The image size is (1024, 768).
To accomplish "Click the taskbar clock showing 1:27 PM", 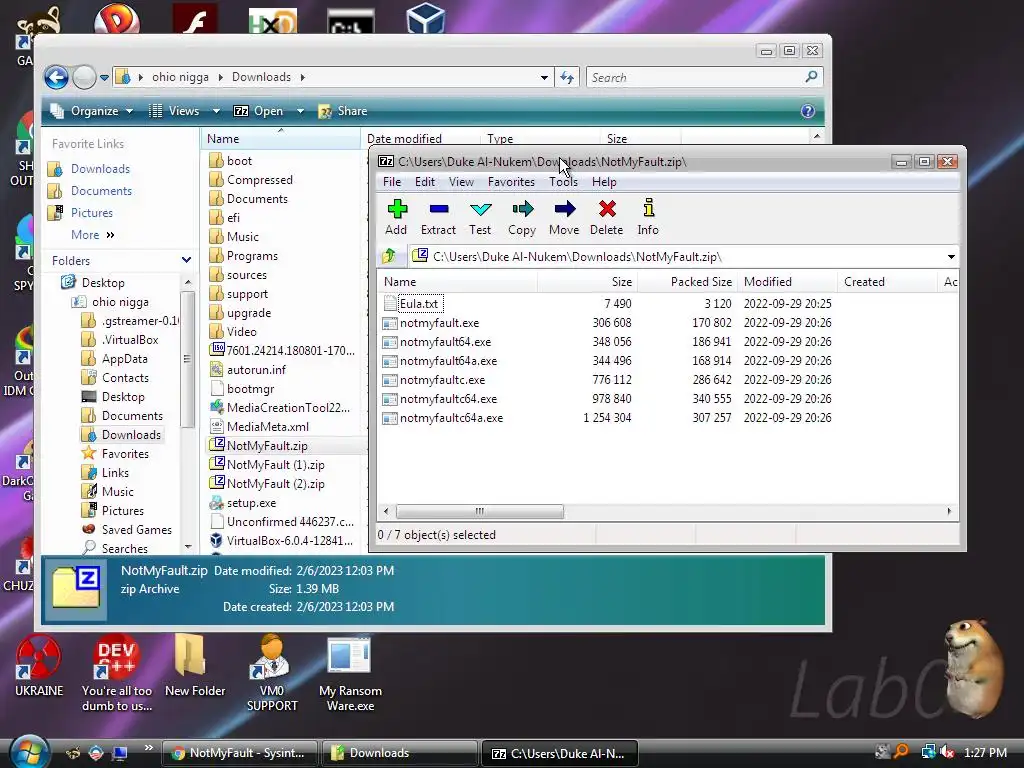I will pos(985,752).
